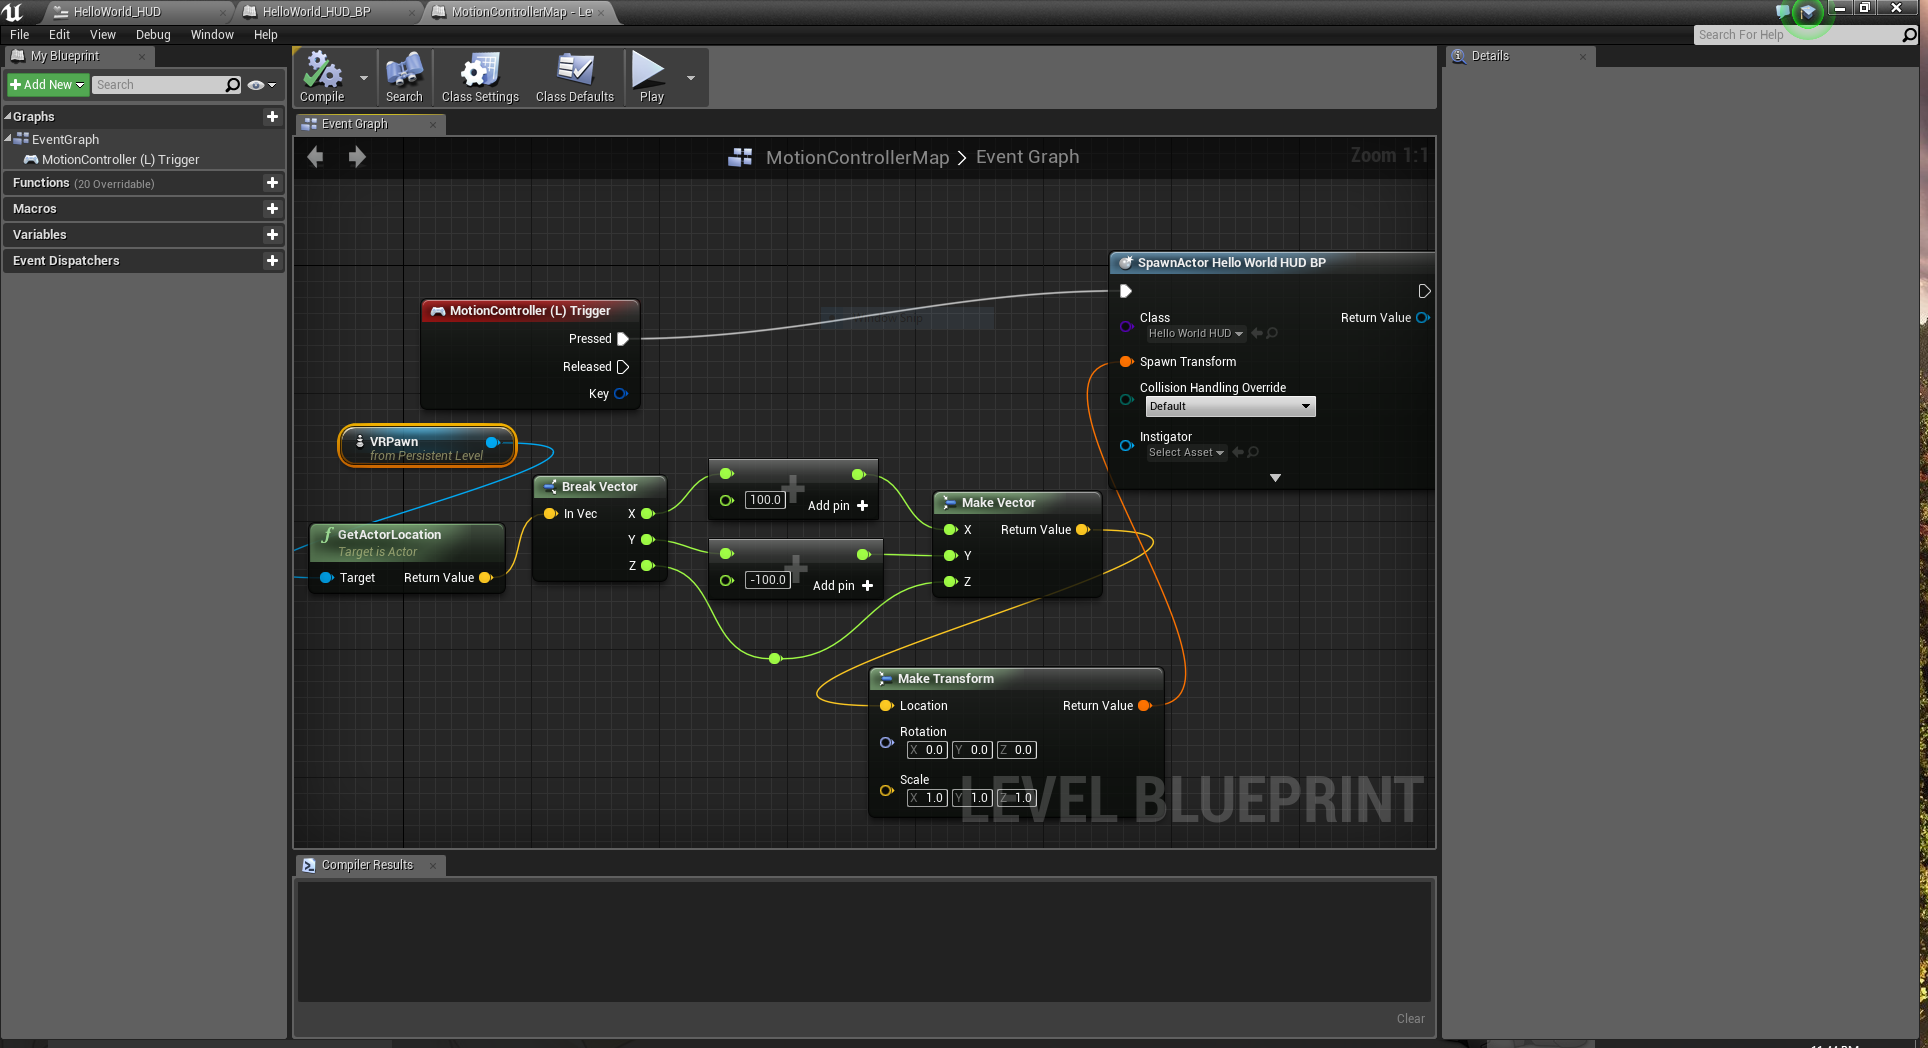This screenshot has height=1048, width=1928.
Task: Add pin on the -100.0 add node
Action: 843,586
